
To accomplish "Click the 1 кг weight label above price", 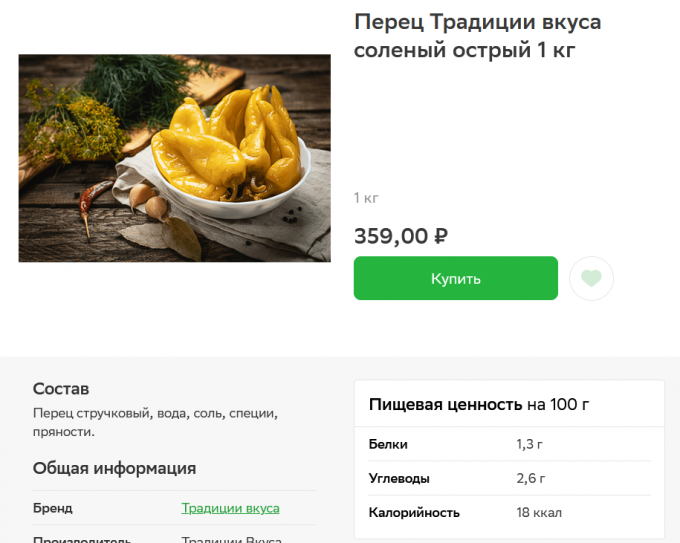I will [x=366, y=198].
